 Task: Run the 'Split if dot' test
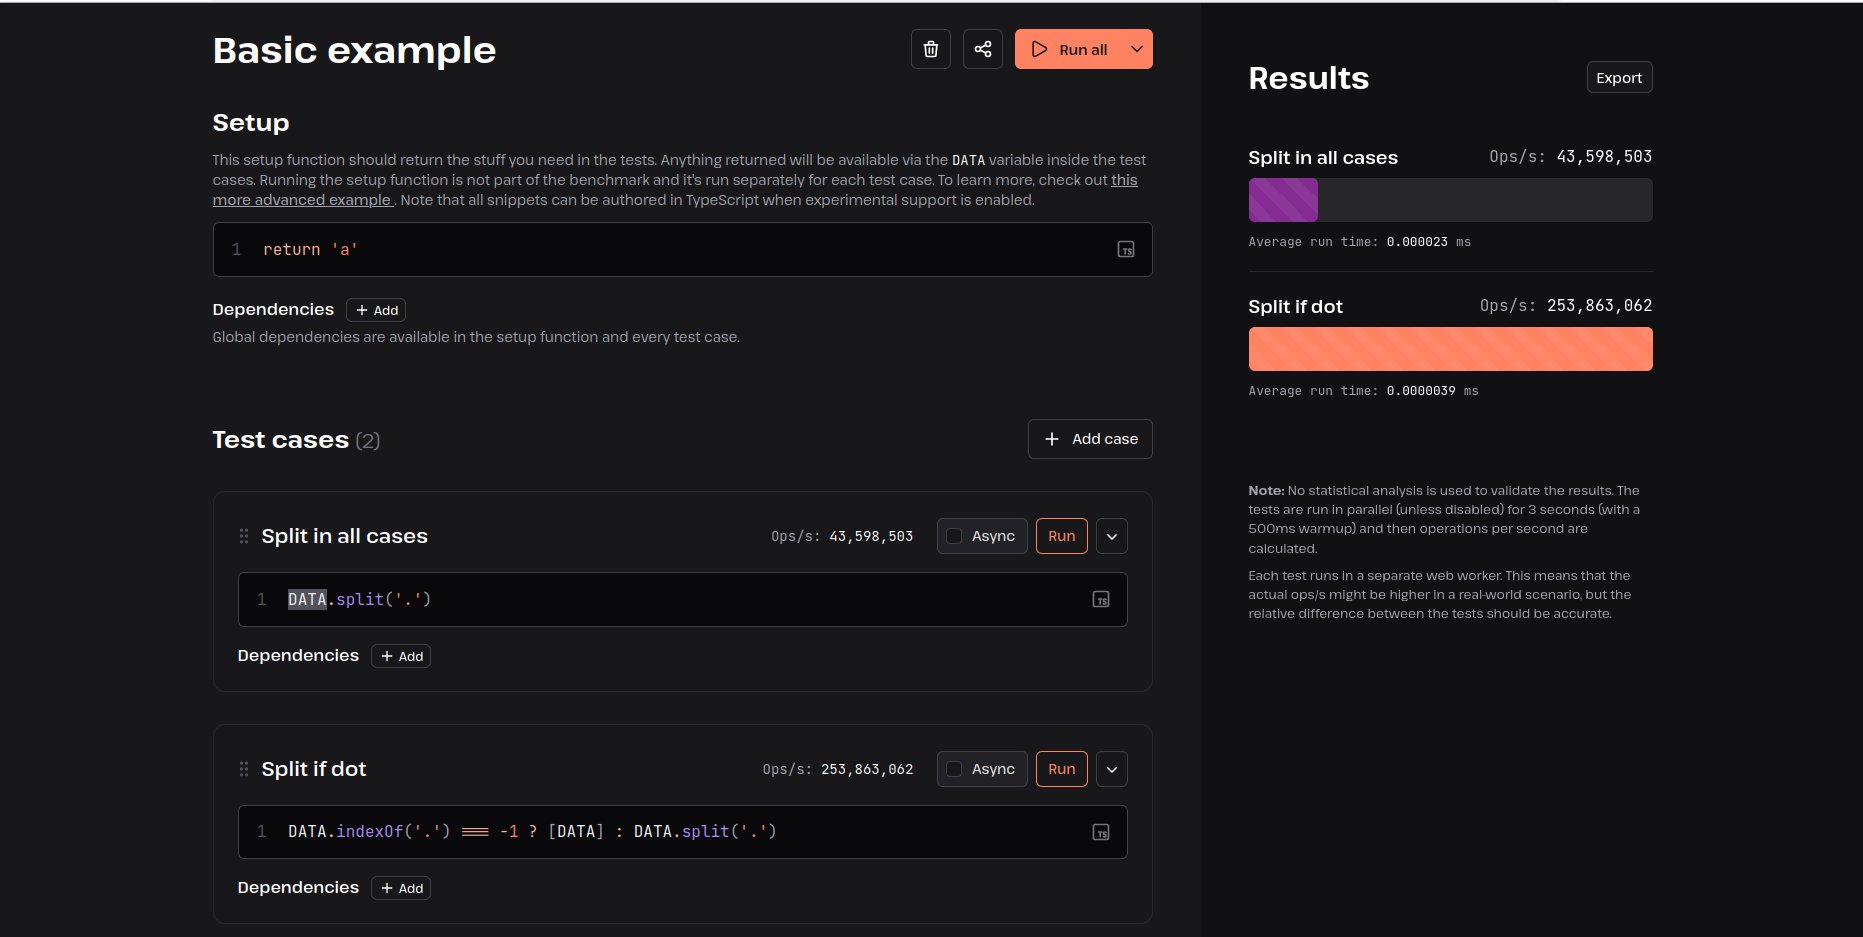tap(1061, 769)
